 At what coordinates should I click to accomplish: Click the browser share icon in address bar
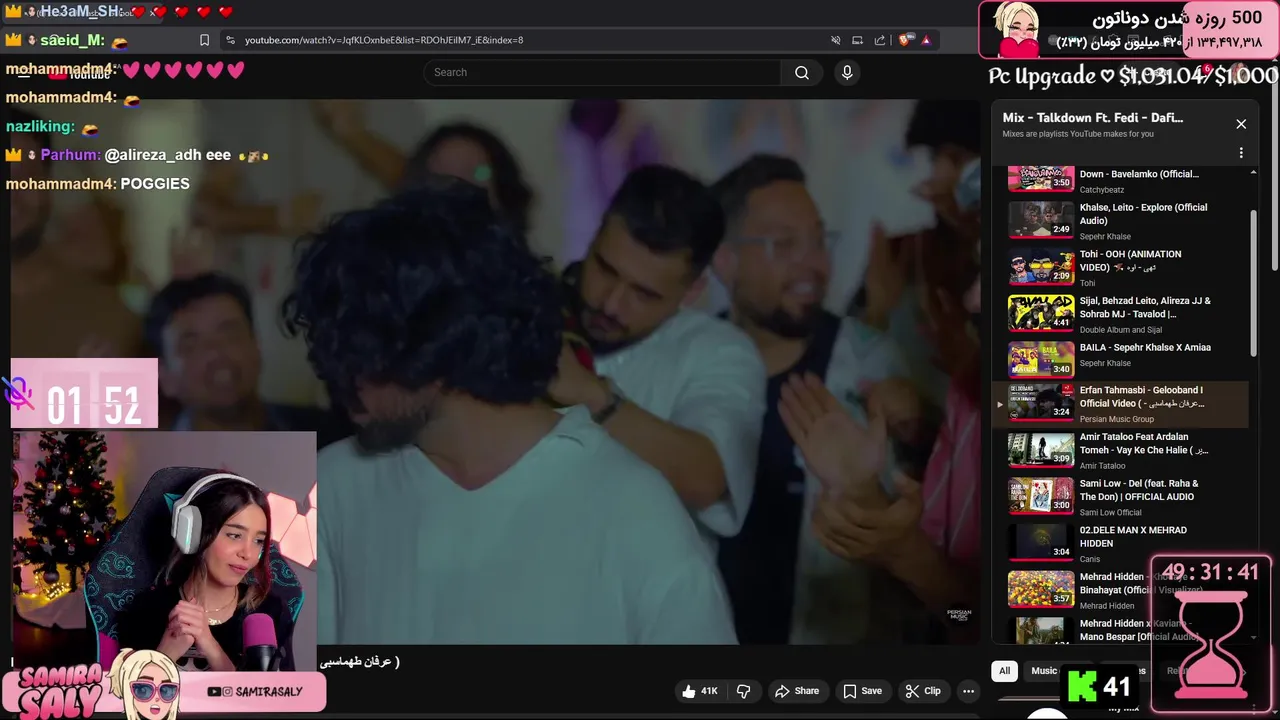pos(880,40)
